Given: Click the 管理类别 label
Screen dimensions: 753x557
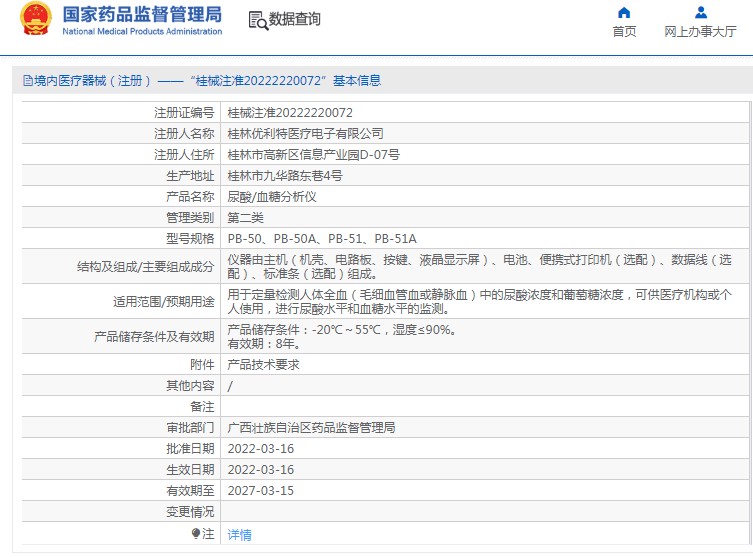Looking at the screenshot, I should coord(190,218).
